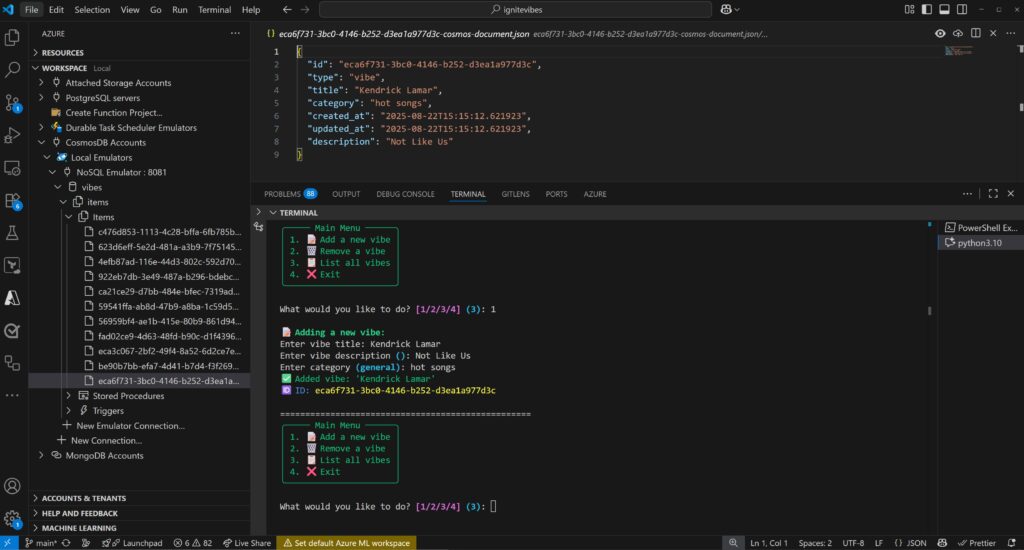Open the Remote Explorer view
1024x550 pixels.
pos(12,168)
